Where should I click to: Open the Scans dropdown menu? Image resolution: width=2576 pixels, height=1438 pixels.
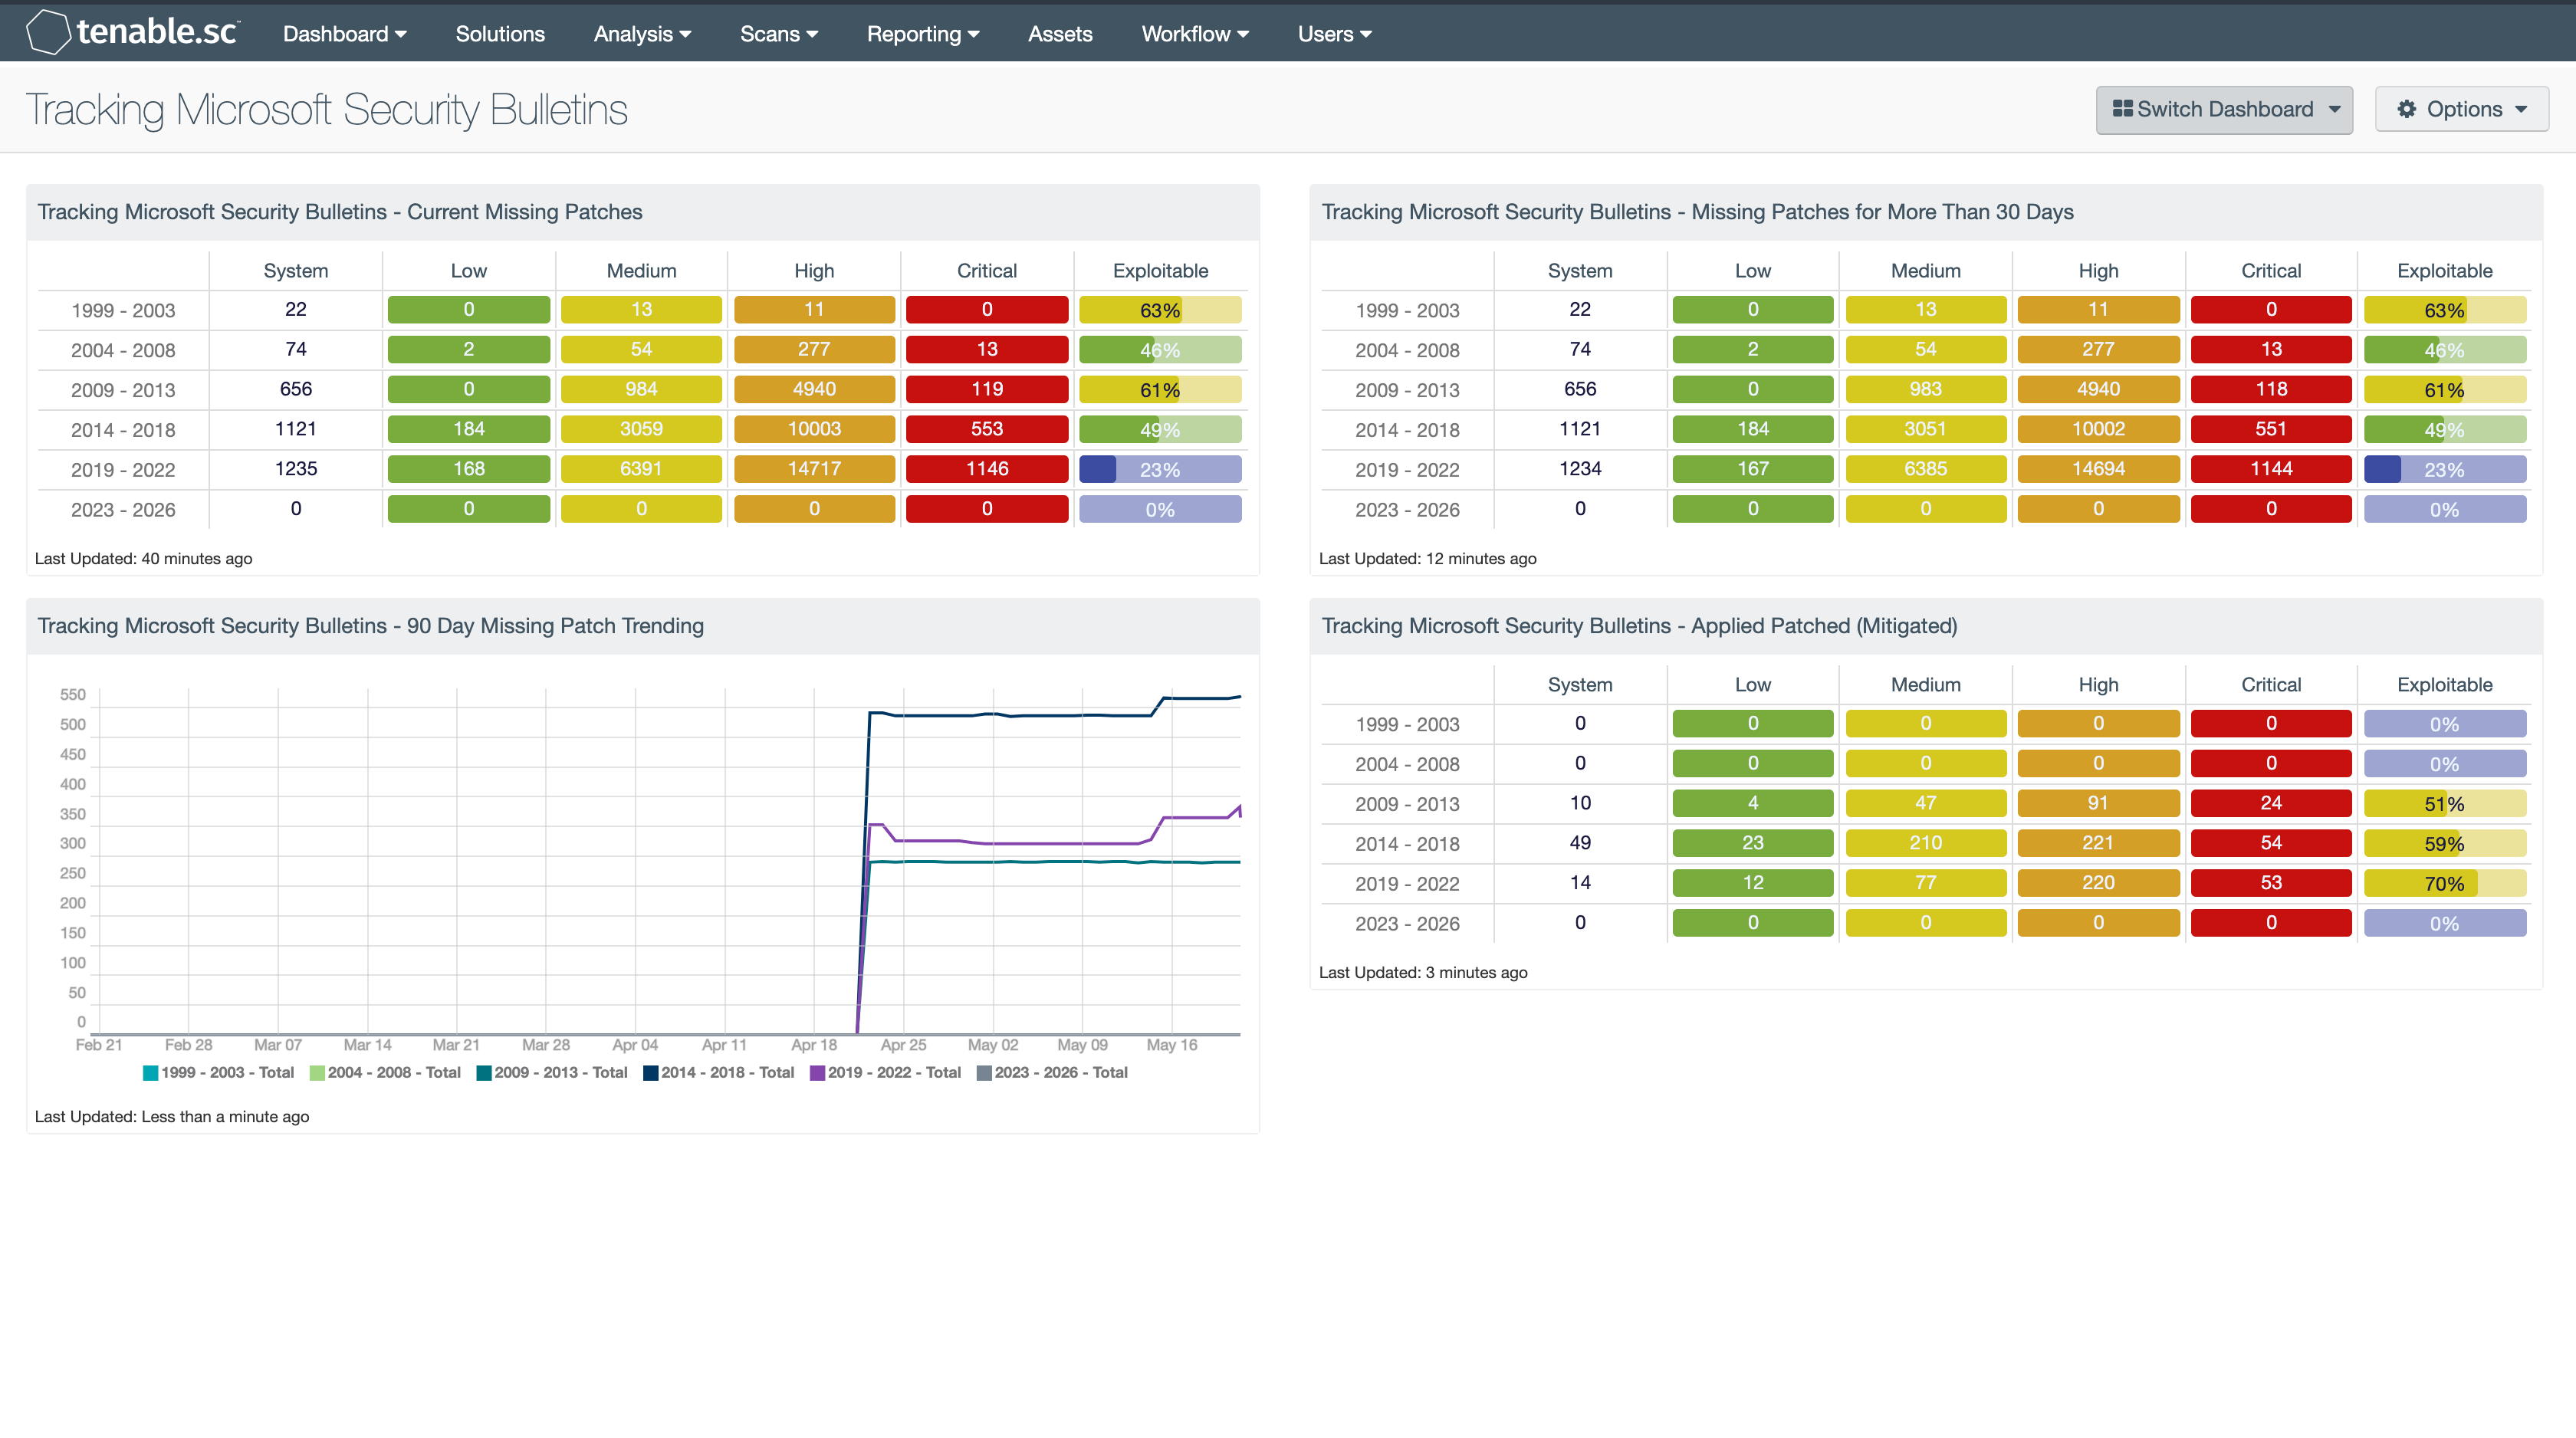[x=779, y=34]
